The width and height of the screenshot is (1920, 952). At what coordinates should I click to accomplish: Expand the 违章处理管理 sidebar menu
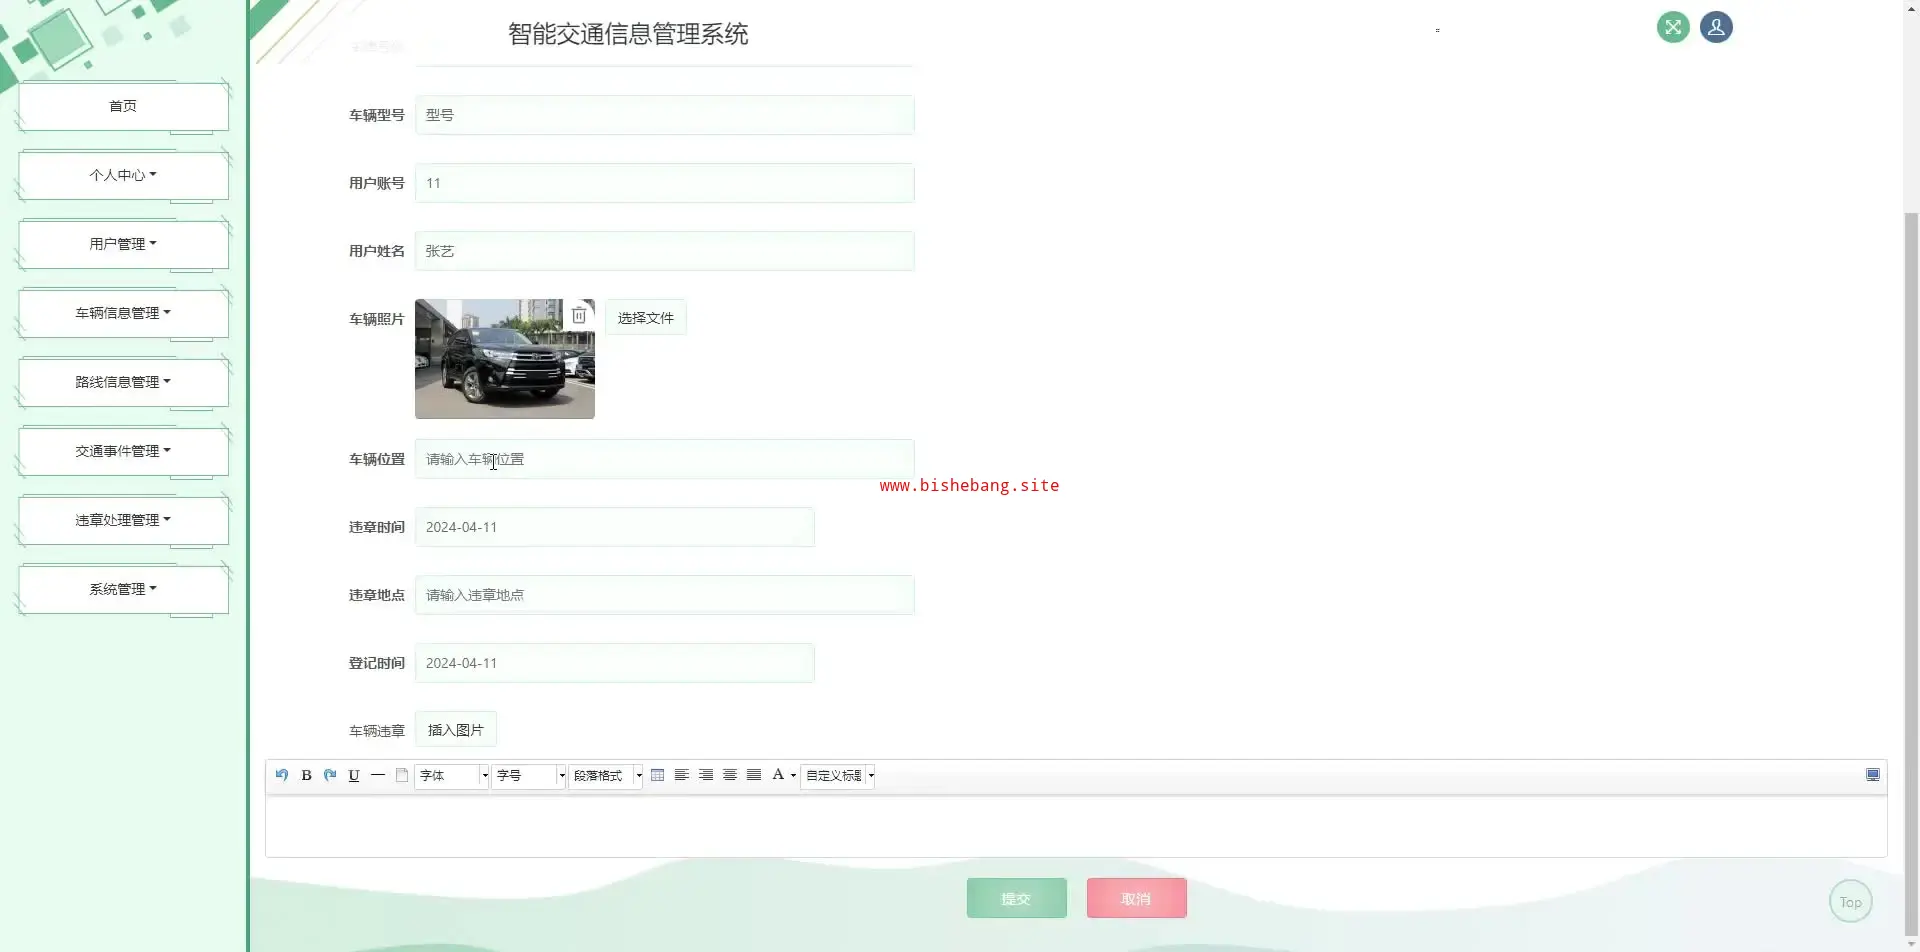[x=123, y=520]
